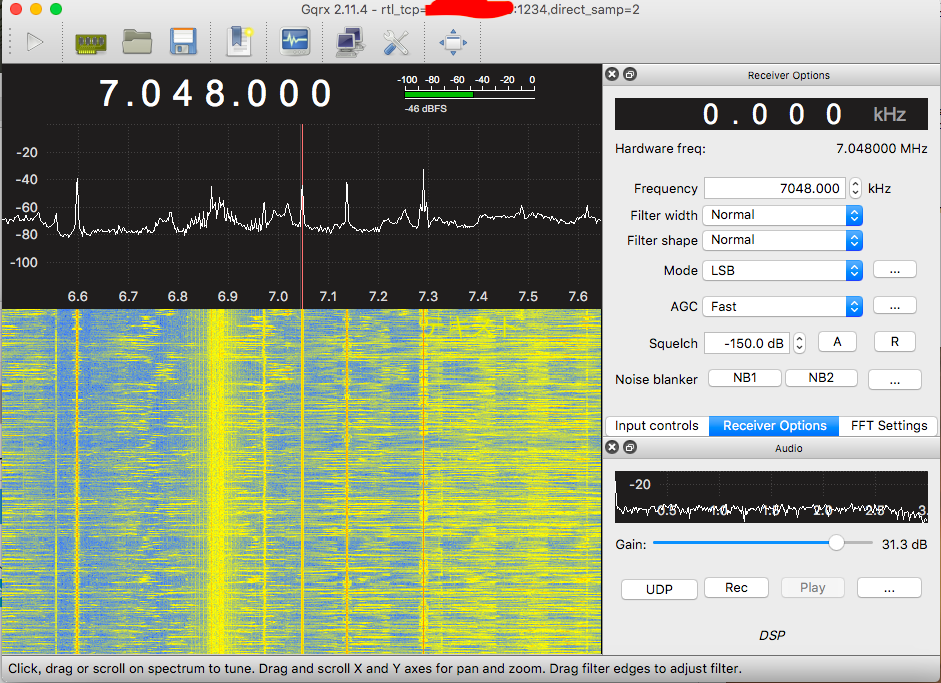941x683 pixels.
Task: Click the status bar tuning hint text
Action: (x=374, y=669)
